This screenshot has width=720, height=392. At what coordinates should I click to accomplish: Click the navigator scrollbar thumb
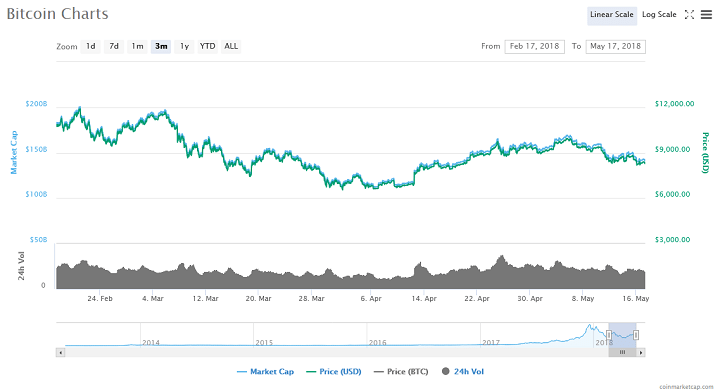click(x=622, y=353)
